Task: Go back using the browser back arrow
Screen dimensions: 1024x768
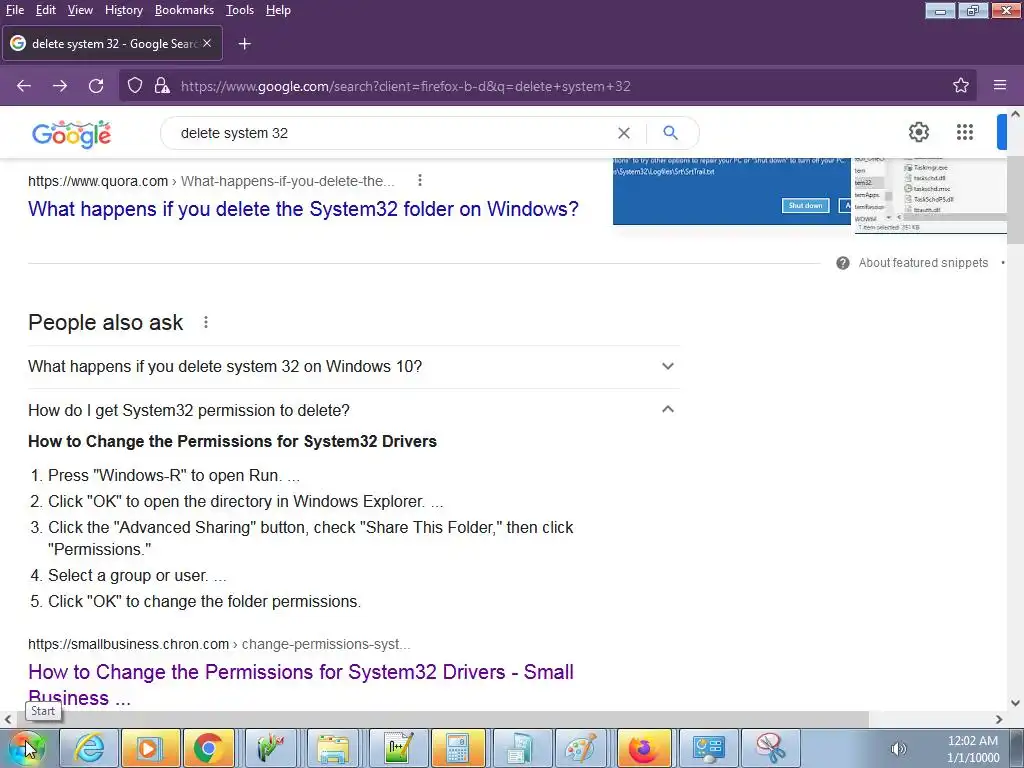Action: point(24,86)
